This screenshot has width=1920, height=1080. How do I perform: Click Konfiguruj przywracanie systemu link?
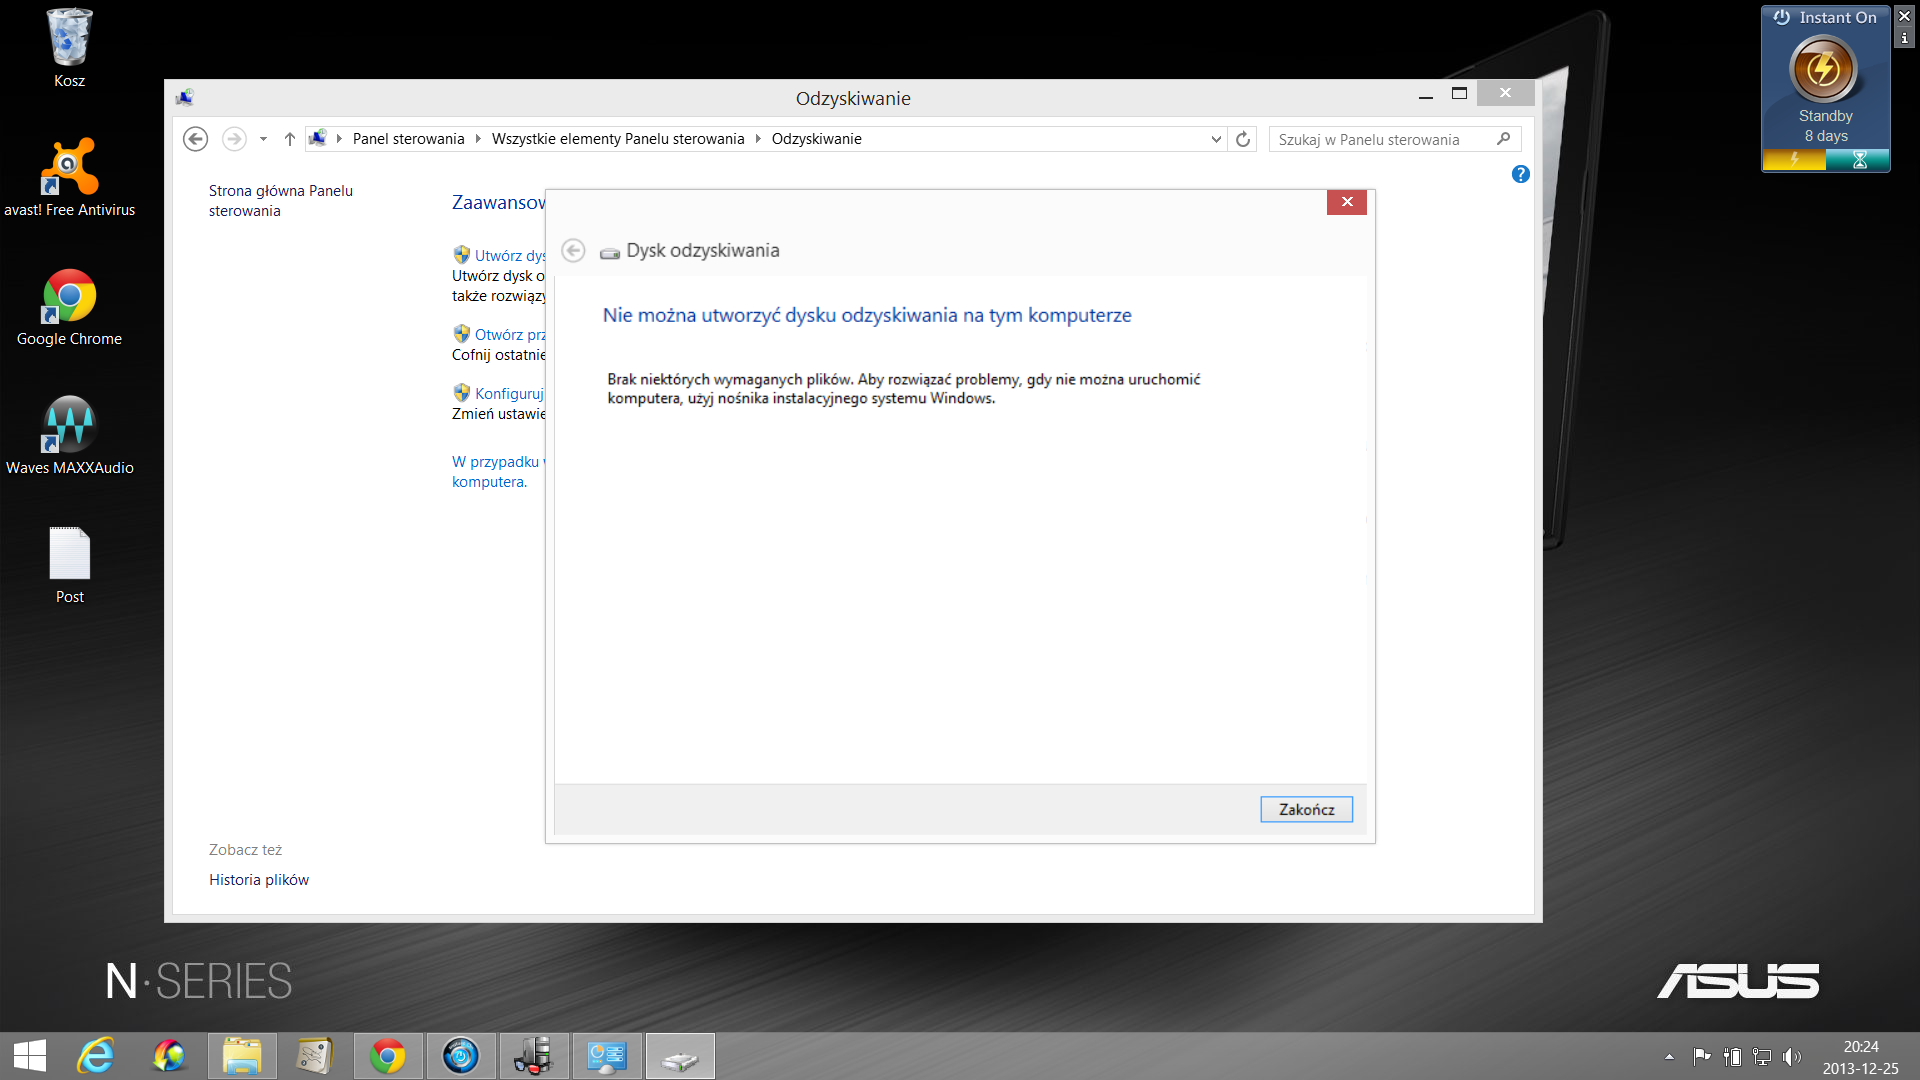tap(510, 394)
